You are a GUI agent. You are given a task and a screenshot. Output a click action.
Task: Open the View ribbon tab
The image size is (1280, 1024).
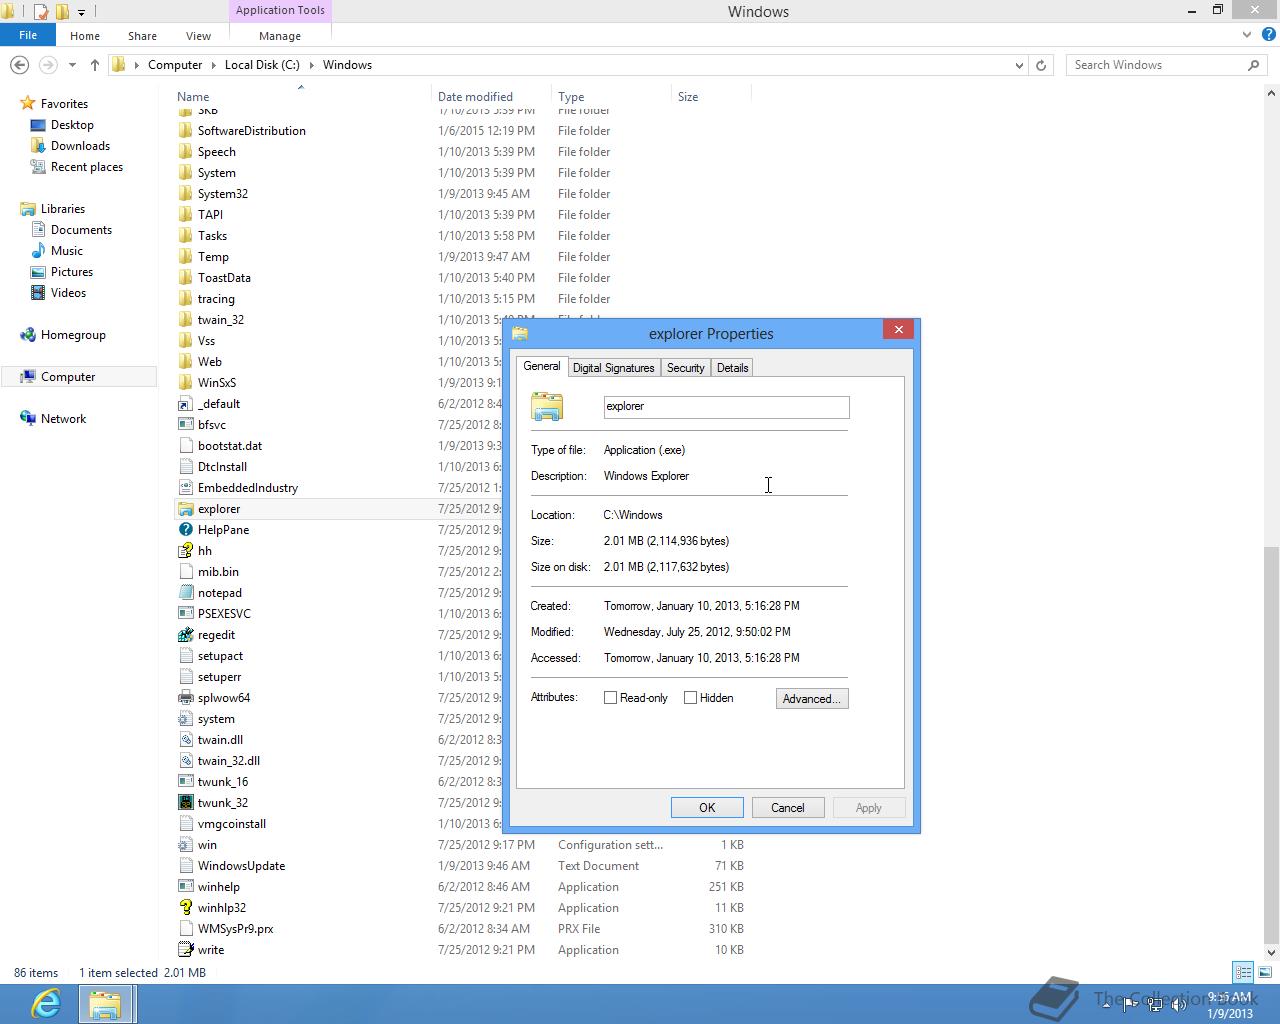click(198, 36)
